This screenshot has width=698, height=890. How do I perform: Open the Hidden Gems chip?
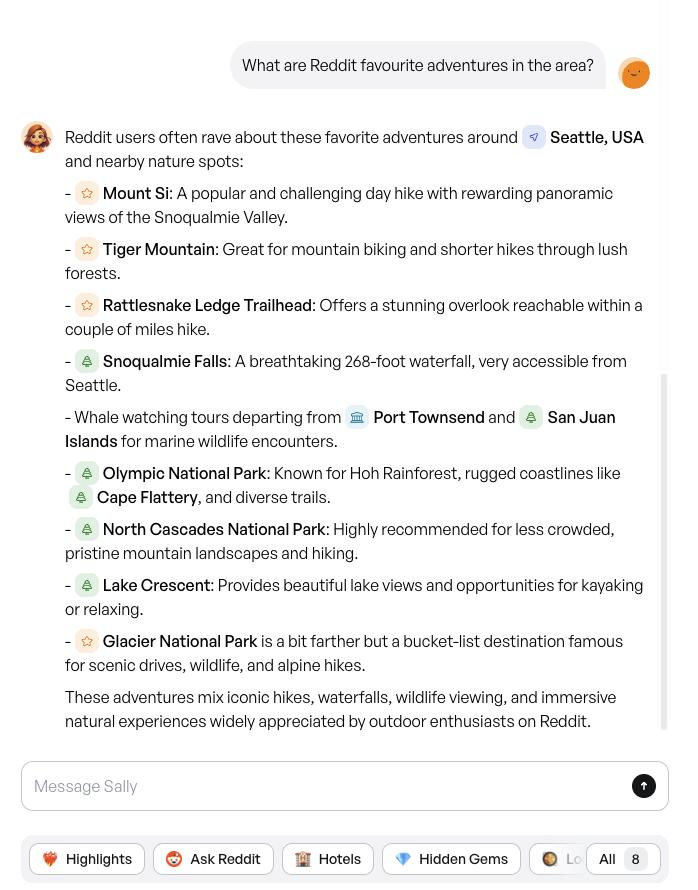(x=451, y=859)
